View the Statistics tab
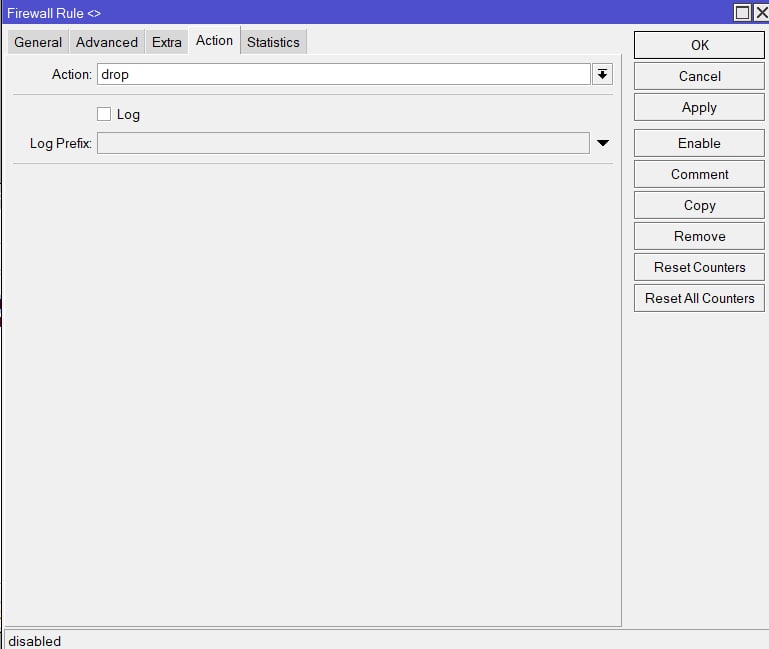Screen dimensions: 769x649 point(273,42)
